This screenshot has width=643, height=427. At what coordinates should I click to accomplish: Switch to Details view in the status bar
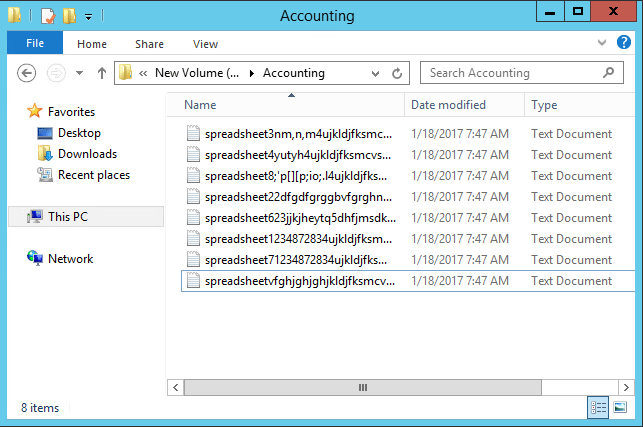pyautogui.click(x=599, y=407)
